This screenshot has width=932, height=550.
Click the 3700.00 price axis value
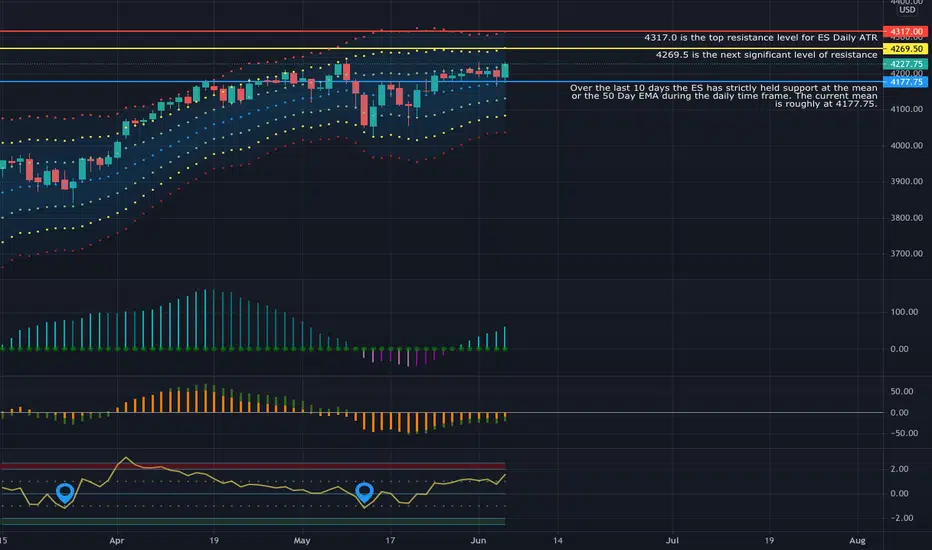[906, 253]
